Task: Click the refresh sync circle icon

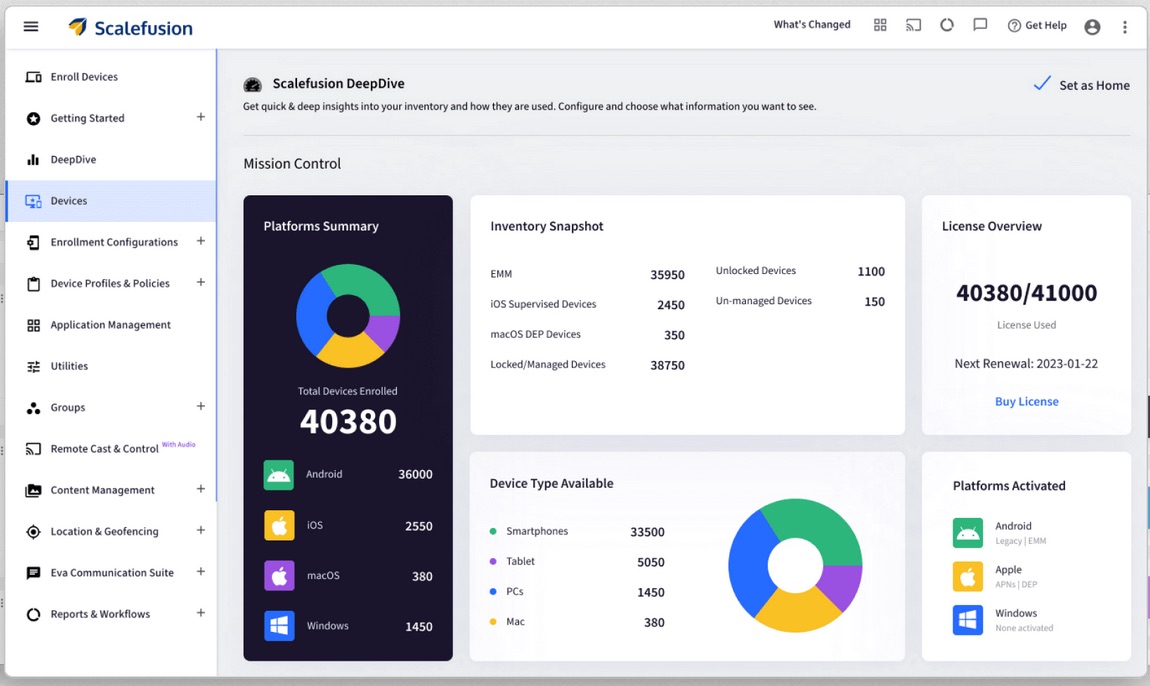Action: (947, 25)
